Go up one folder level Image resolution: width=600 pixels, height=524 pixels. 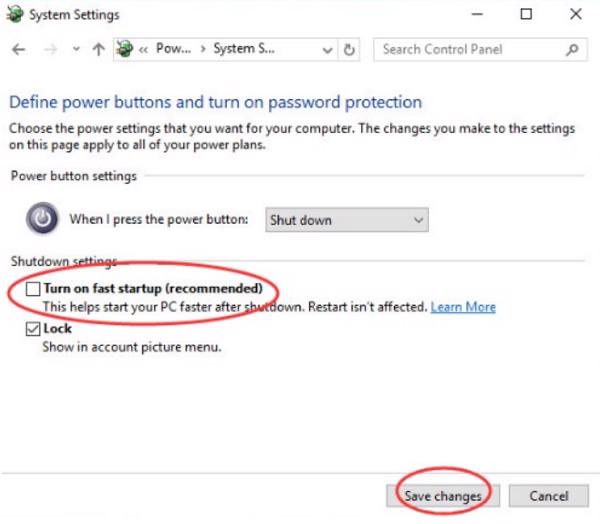click(x=98, y=49)
